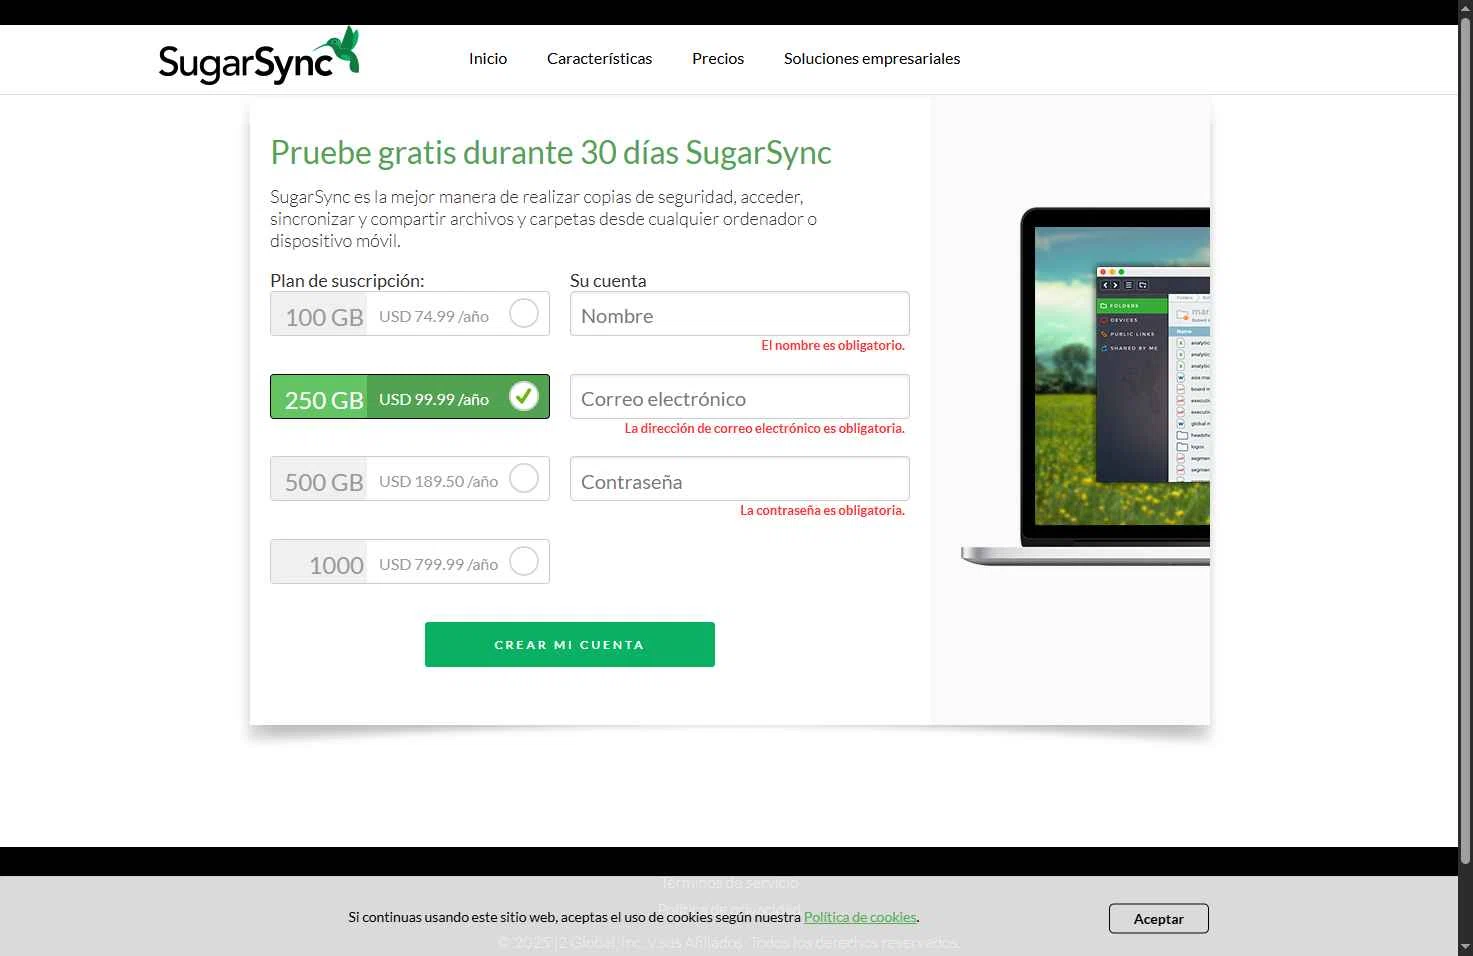Select the 100 GB plan radio button
1473x956 pixels.
(x=524, y=314)
